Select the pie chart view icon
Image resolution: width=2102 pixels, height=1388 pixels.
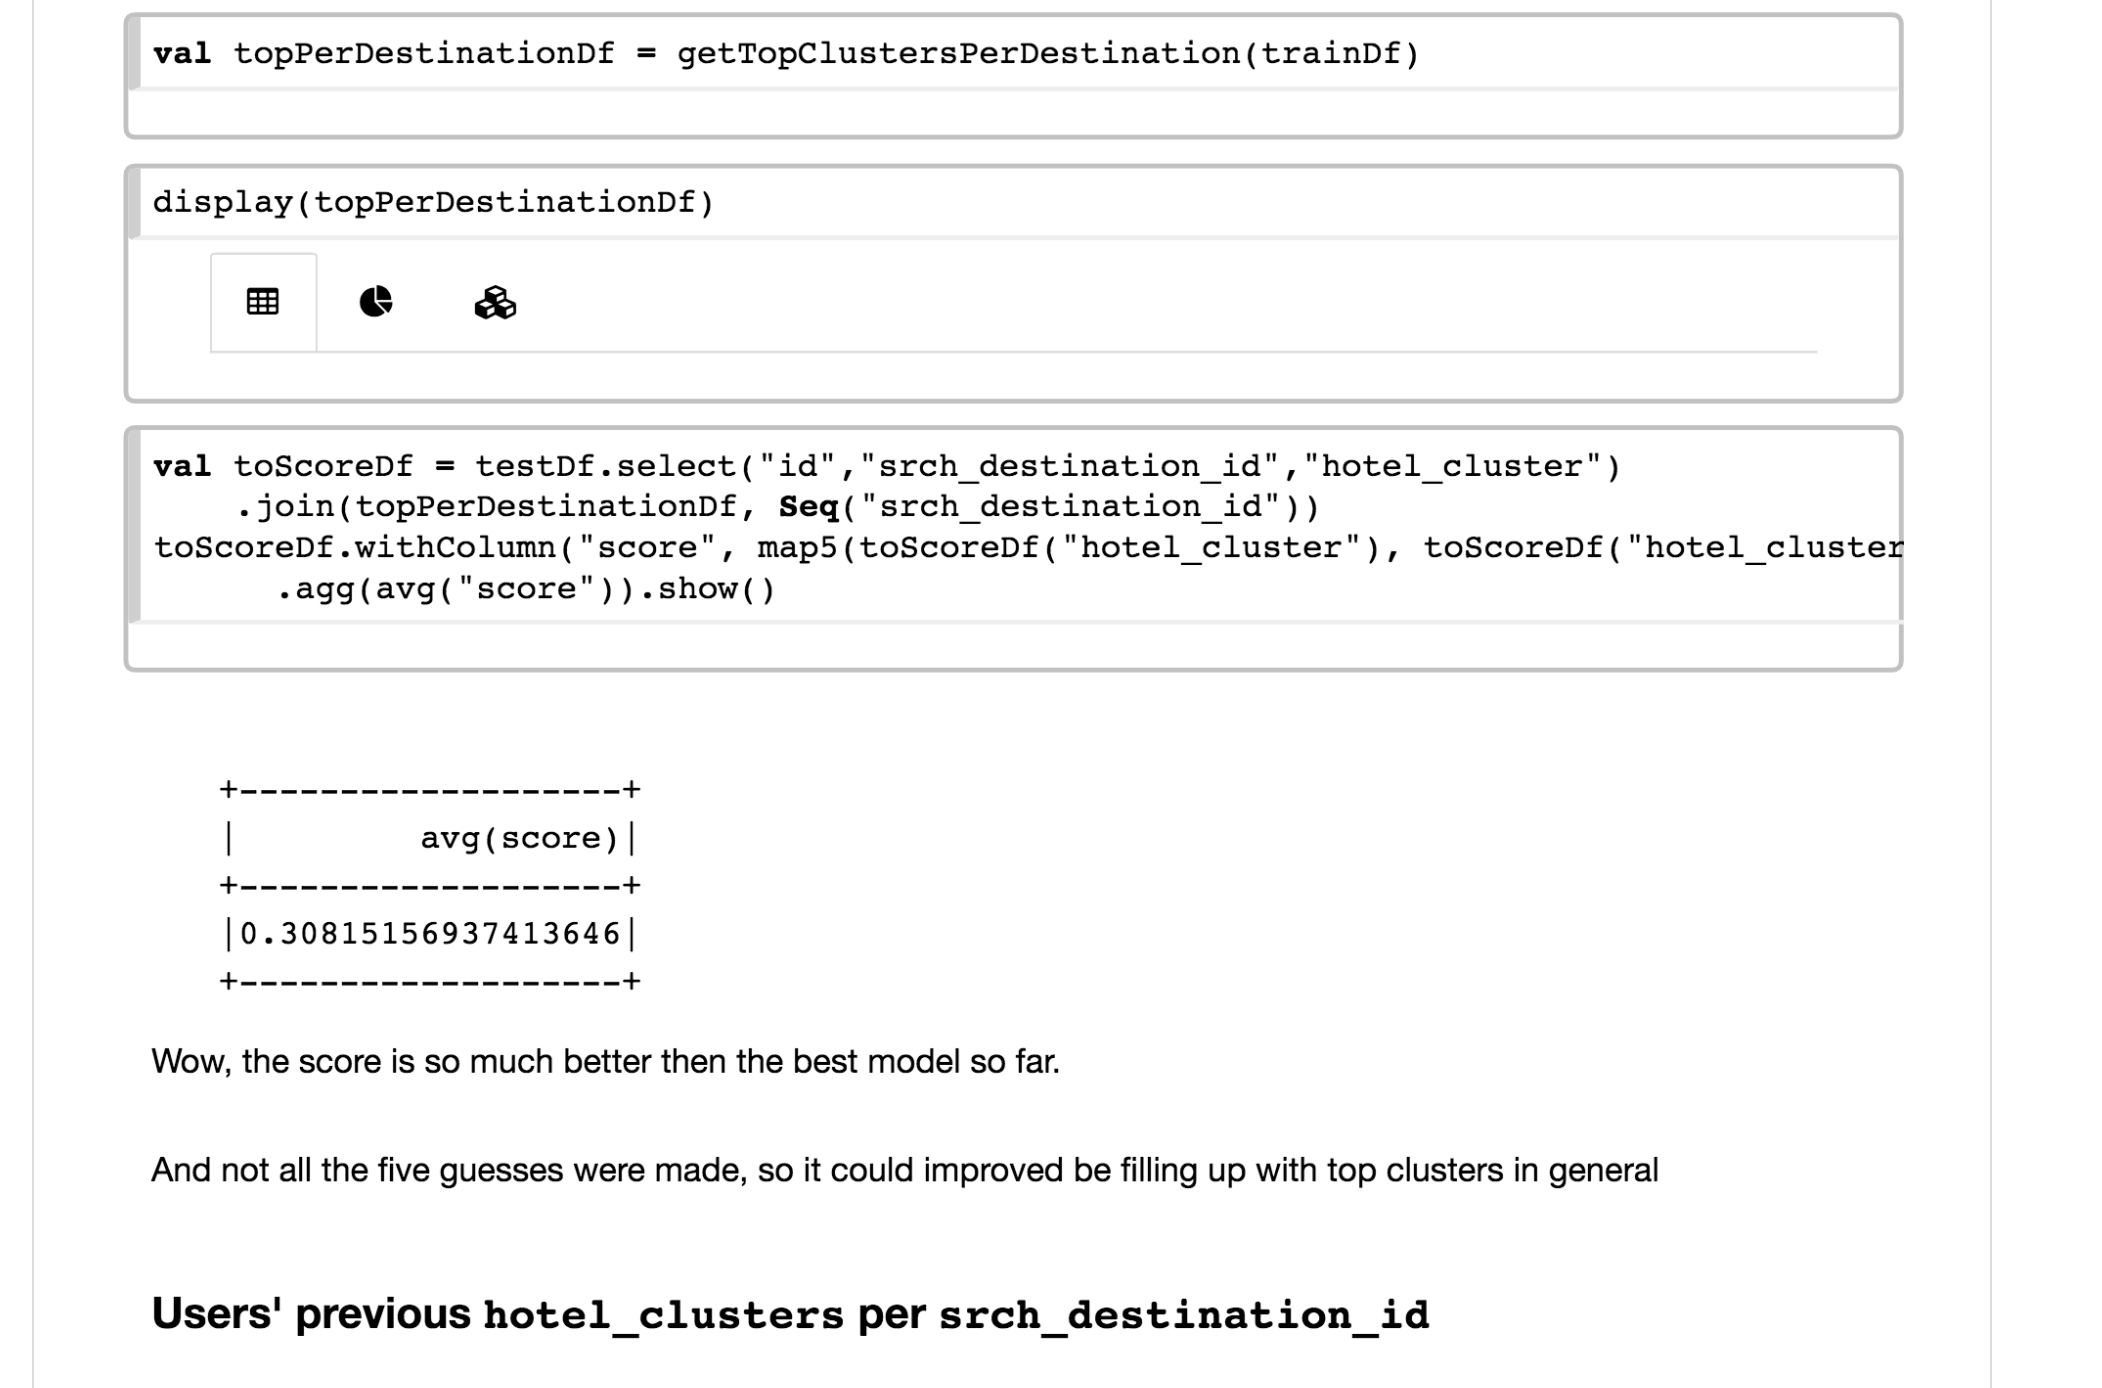[375, 302]
